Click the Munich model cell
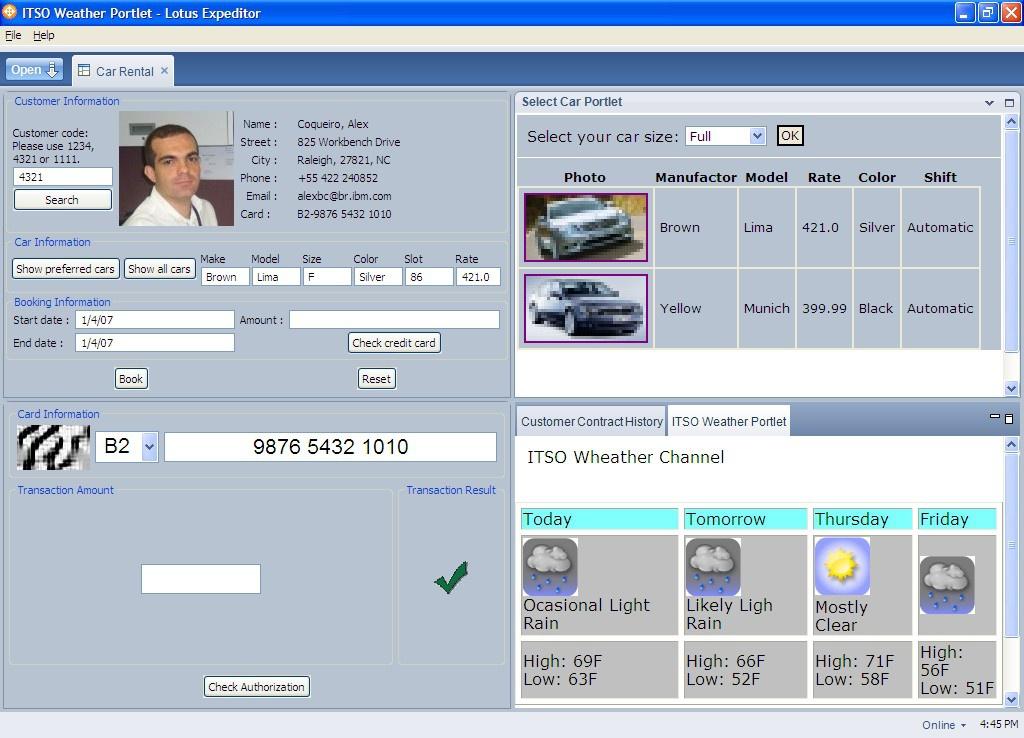The width and height of the screenshot is (1024, 738). (767, 308)
